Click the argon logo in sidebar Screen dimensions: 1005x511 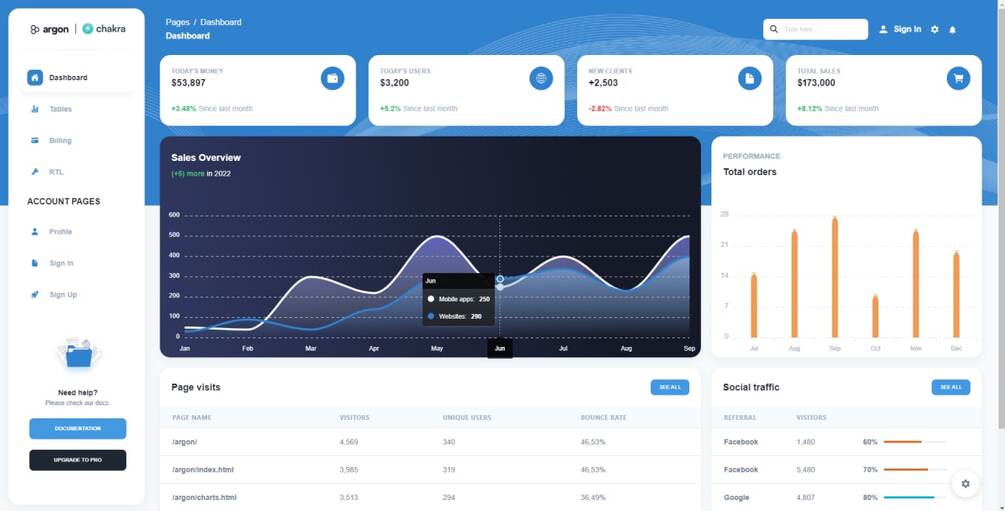tap(49, 29)
